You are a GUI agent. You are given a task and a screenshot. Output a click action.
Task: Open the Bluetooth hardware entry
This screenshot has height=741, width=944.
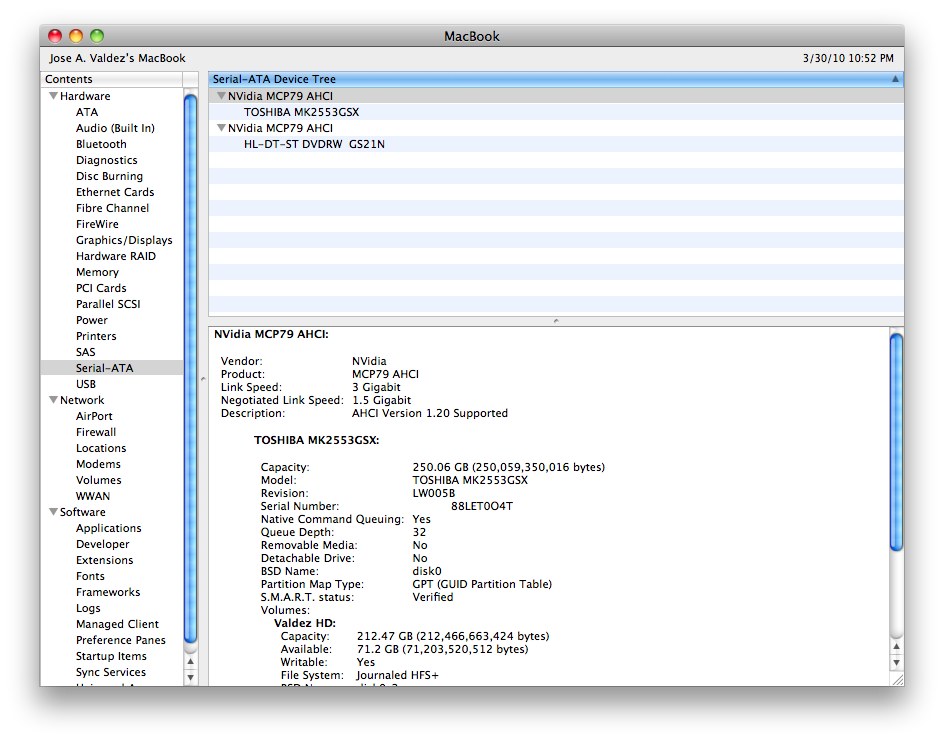coord(101,144)
